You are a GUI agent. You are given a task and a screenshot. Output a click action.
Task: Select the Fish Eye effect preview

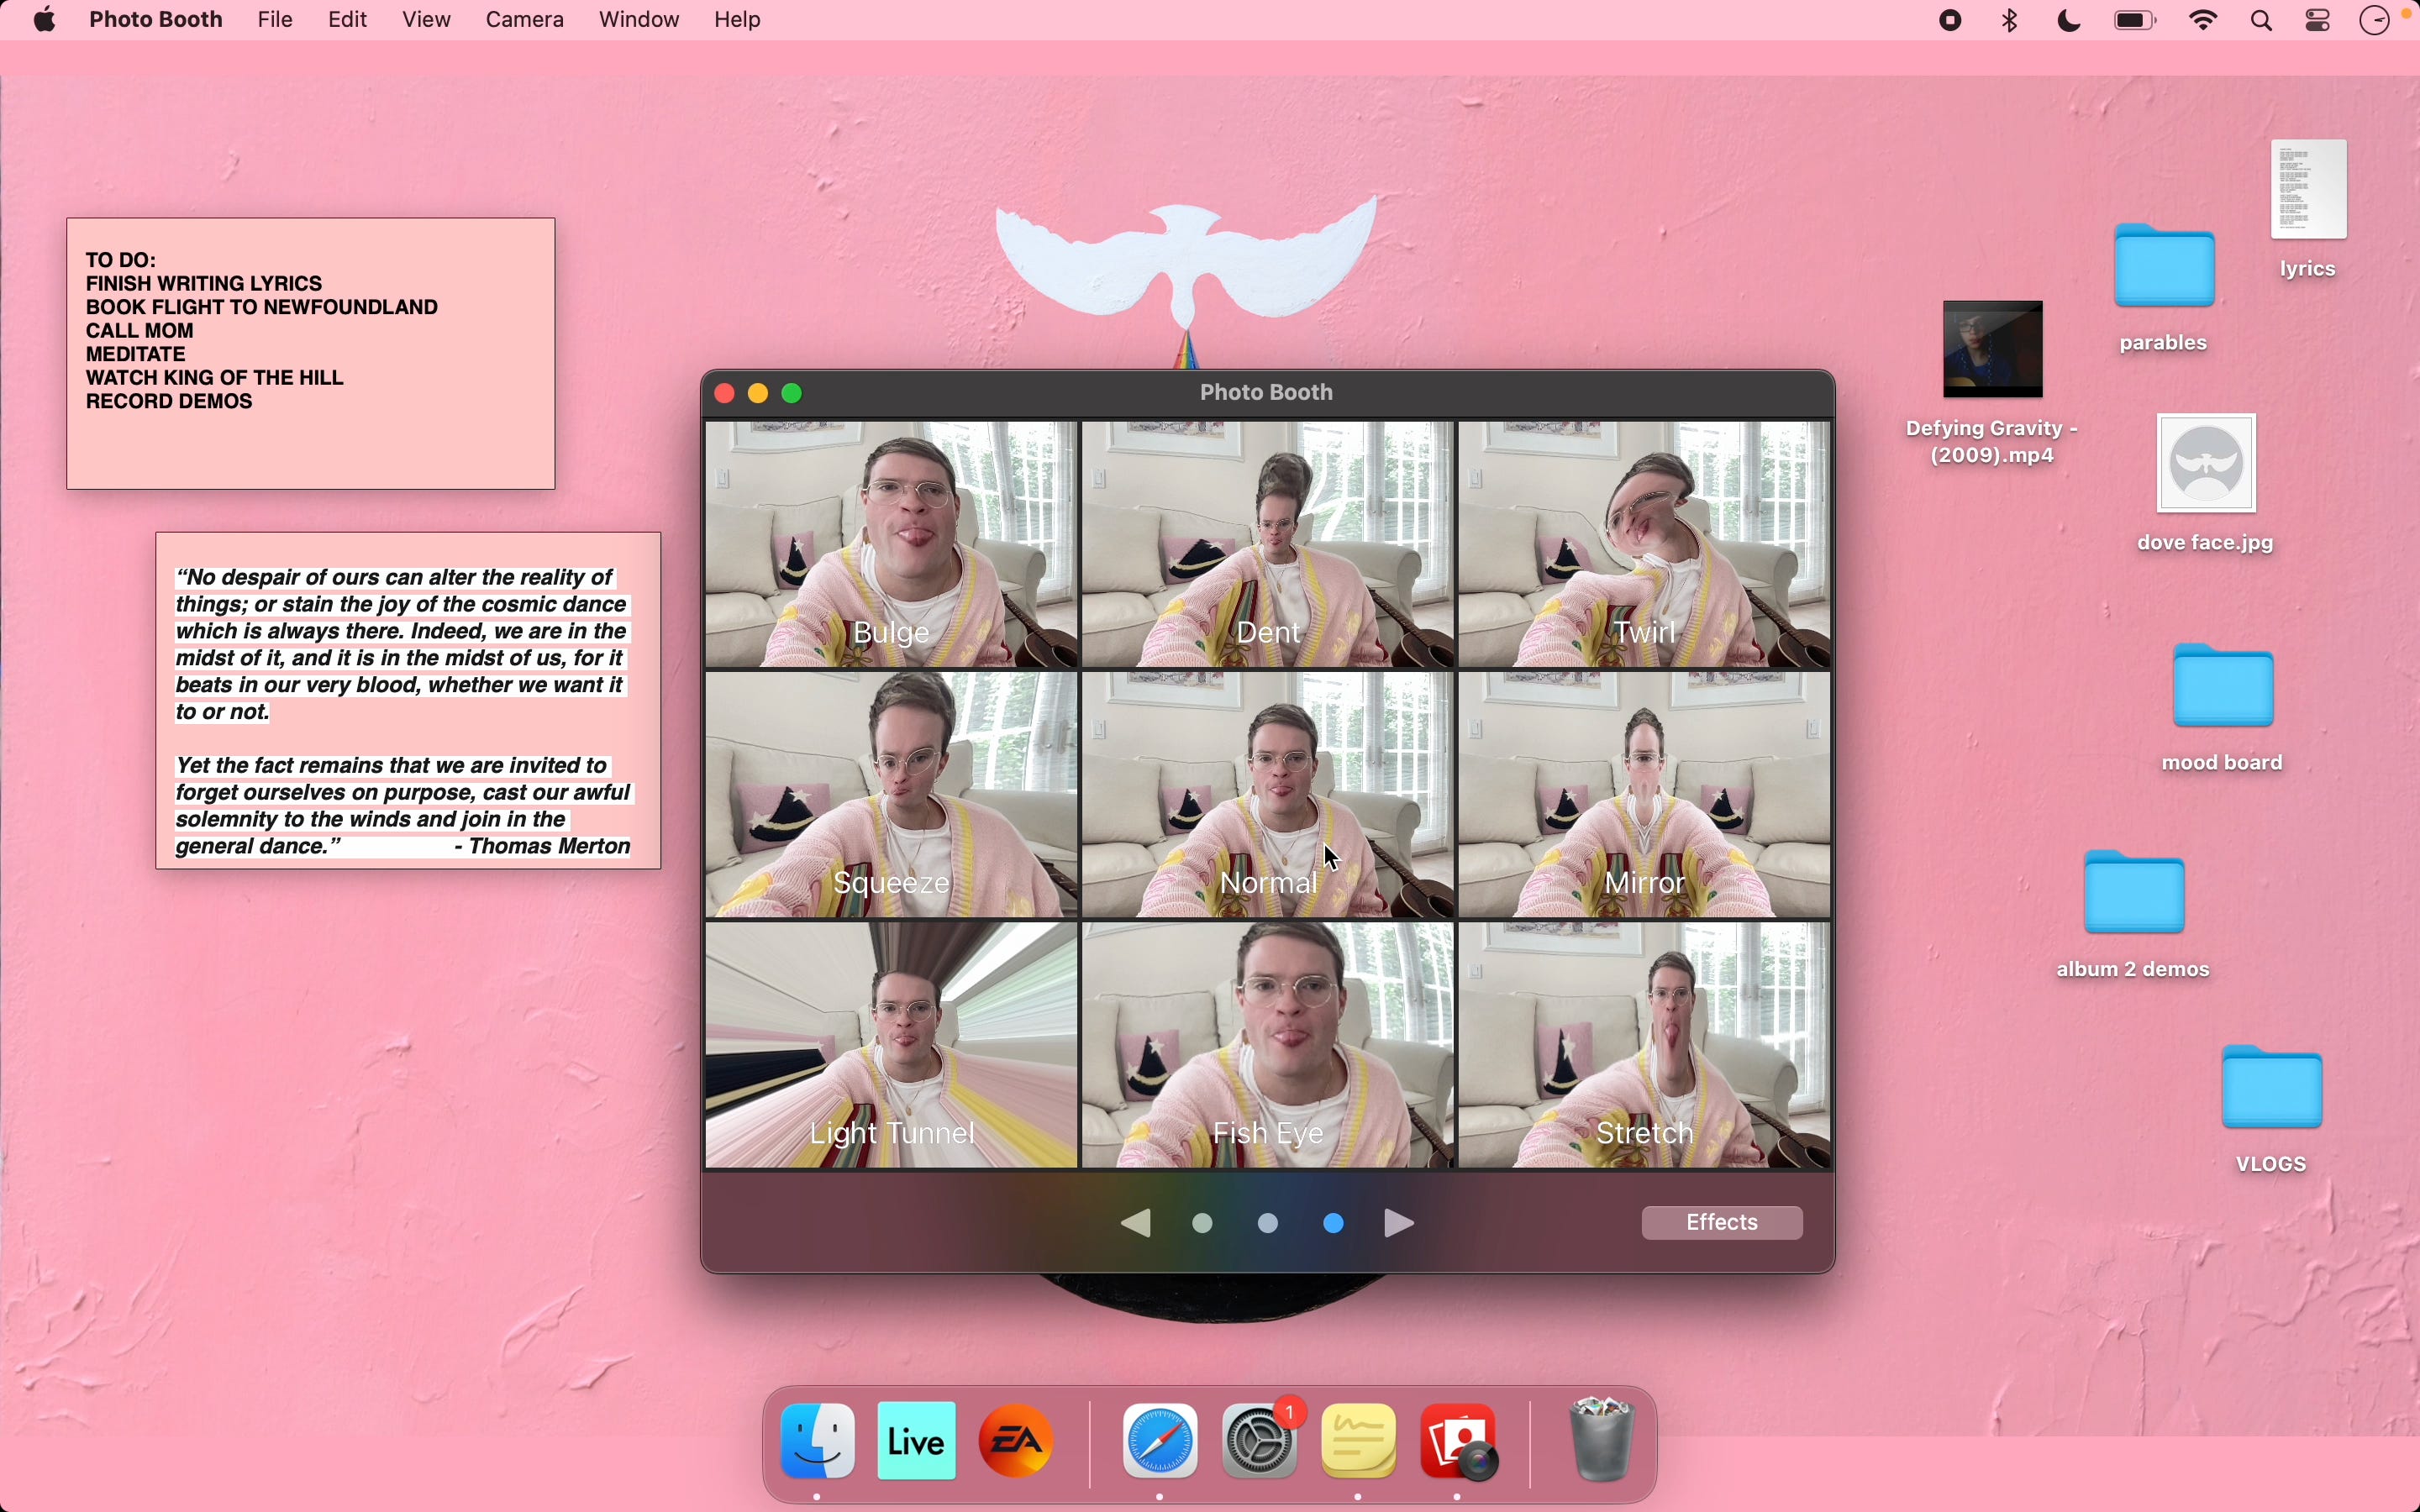[x=1267, y=1044]
